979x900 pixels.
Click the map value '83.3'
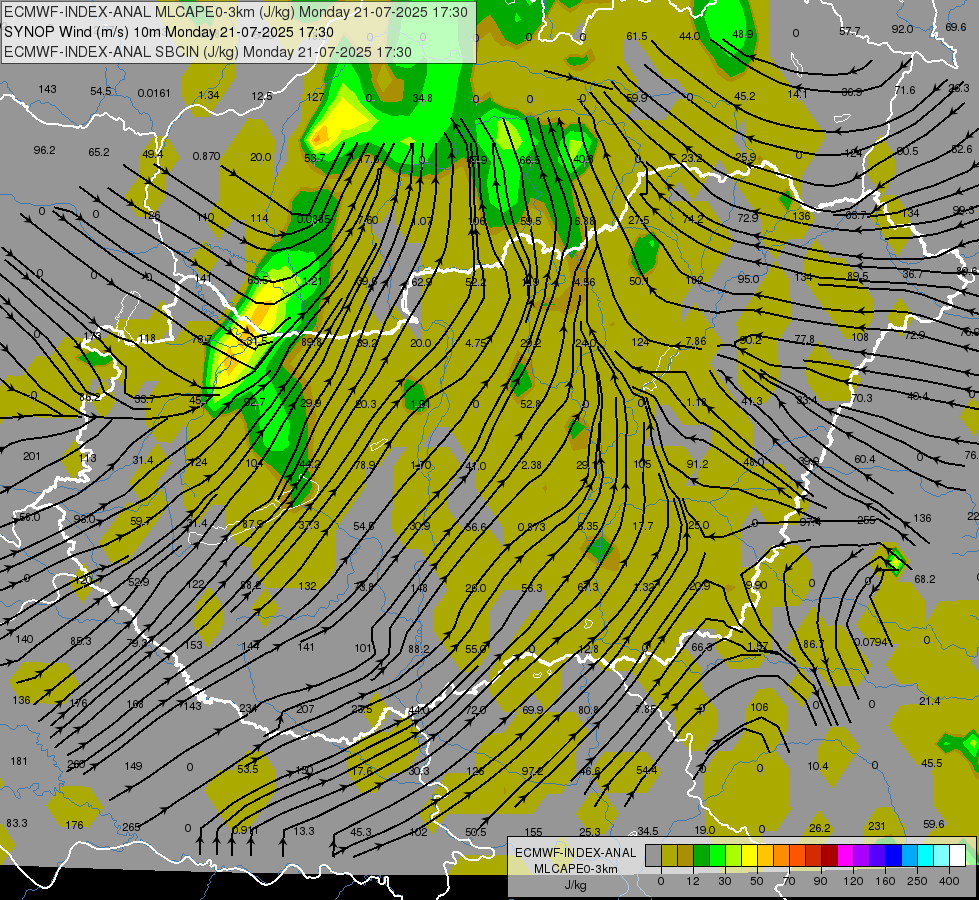tap(17, 823)
